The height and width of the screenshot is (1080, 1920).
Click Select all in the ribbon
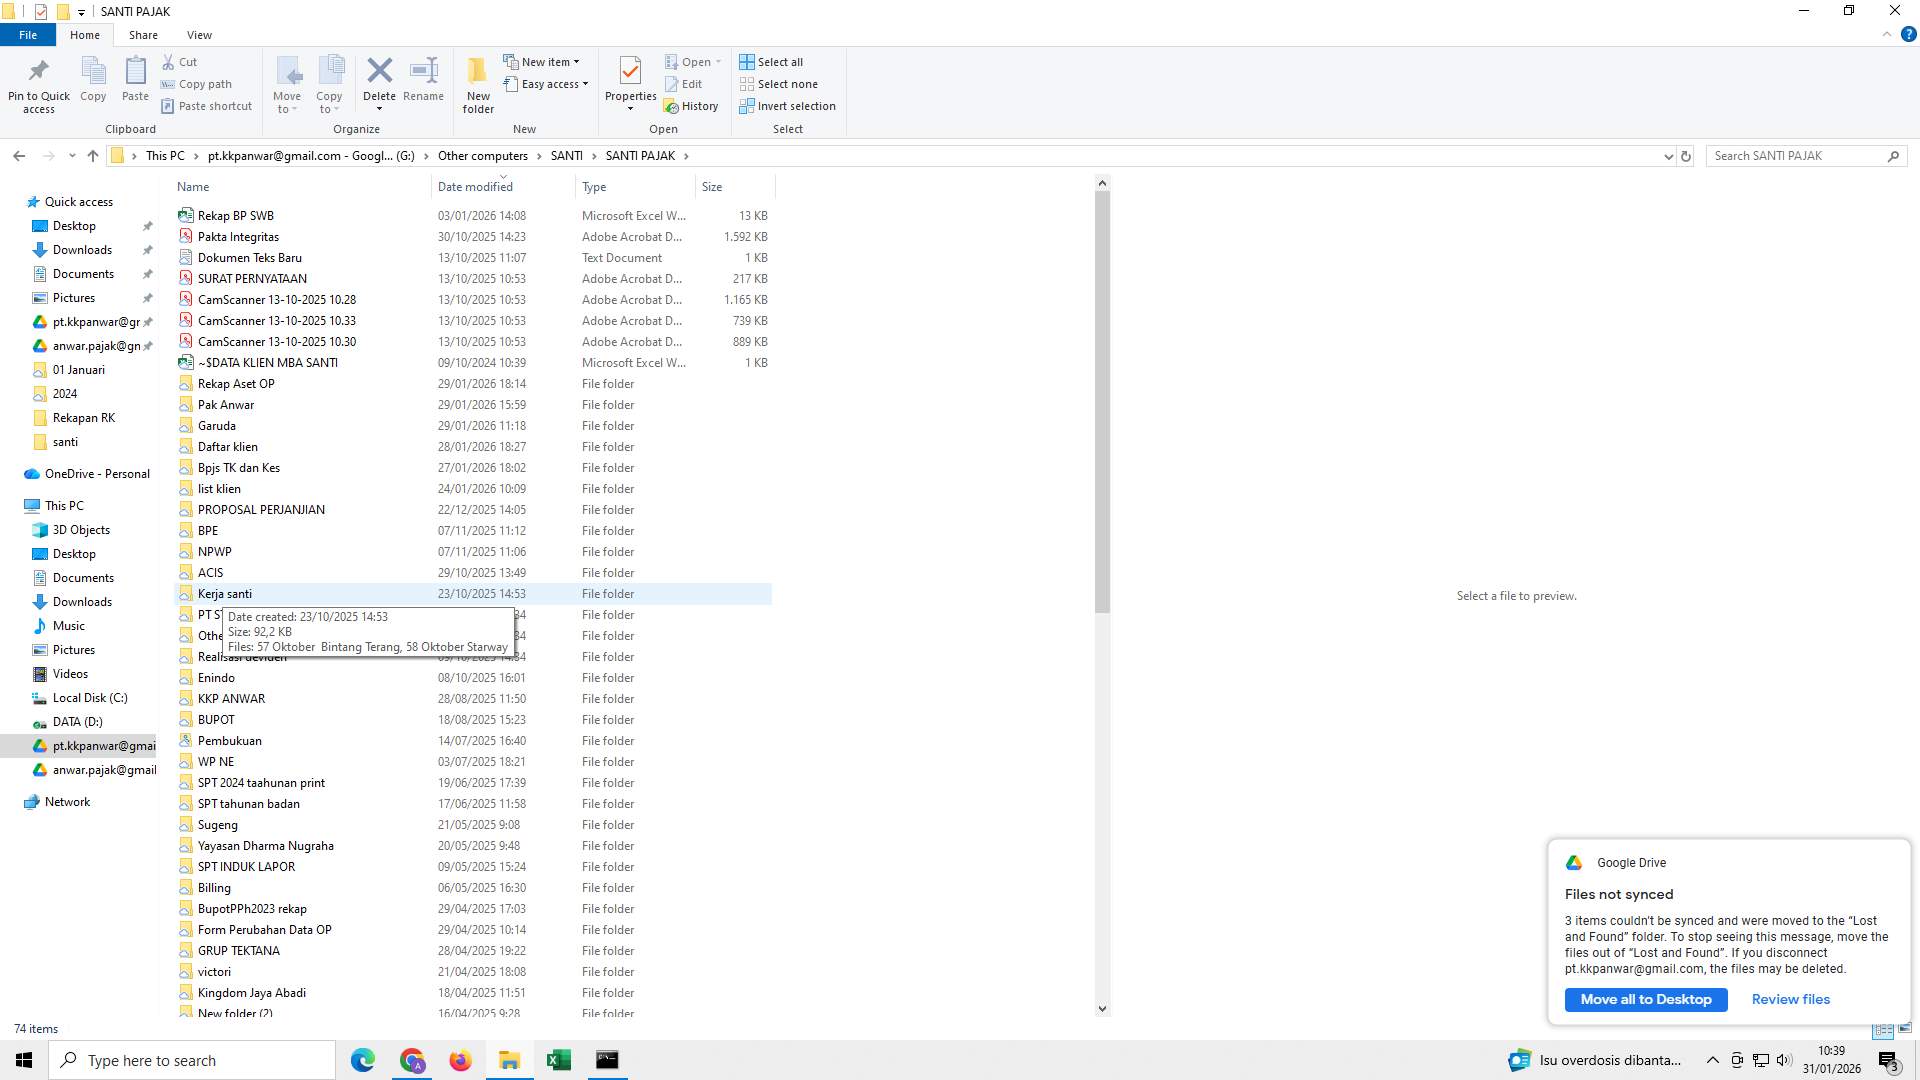coord(771,61)
